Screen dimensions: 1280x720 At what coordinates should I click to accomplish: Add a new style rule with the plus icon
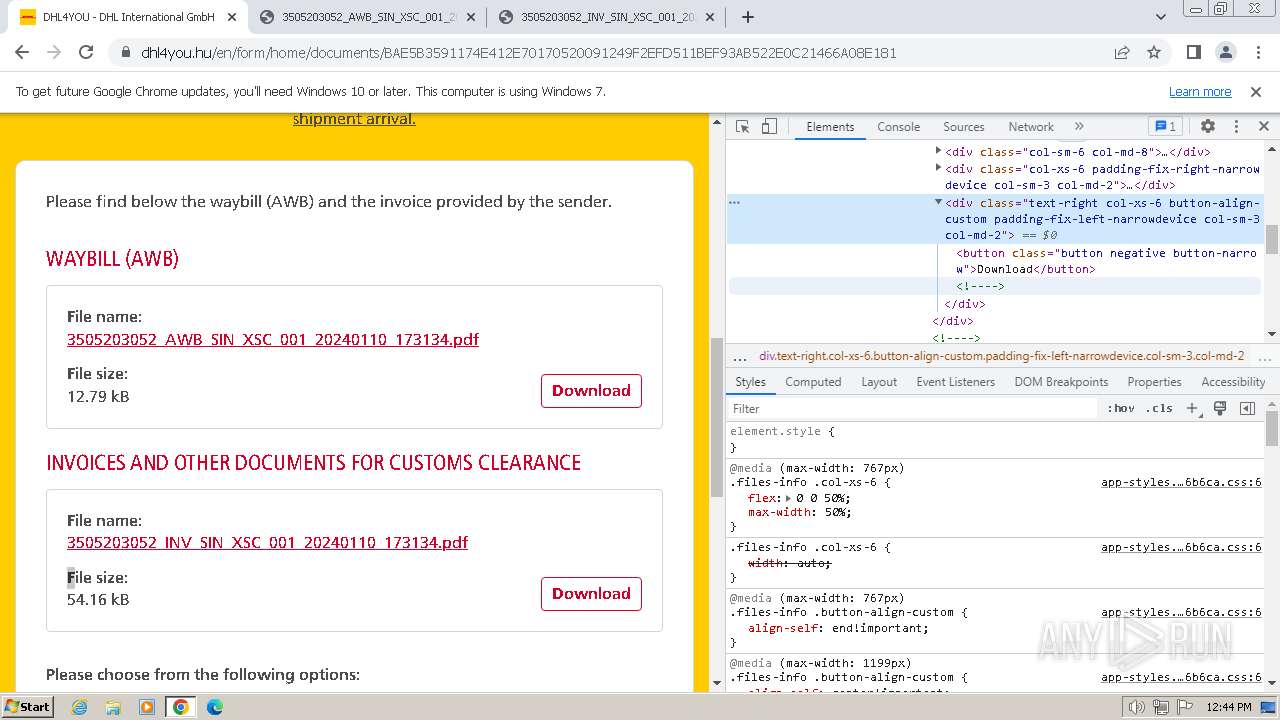[x=1192, y=408]
